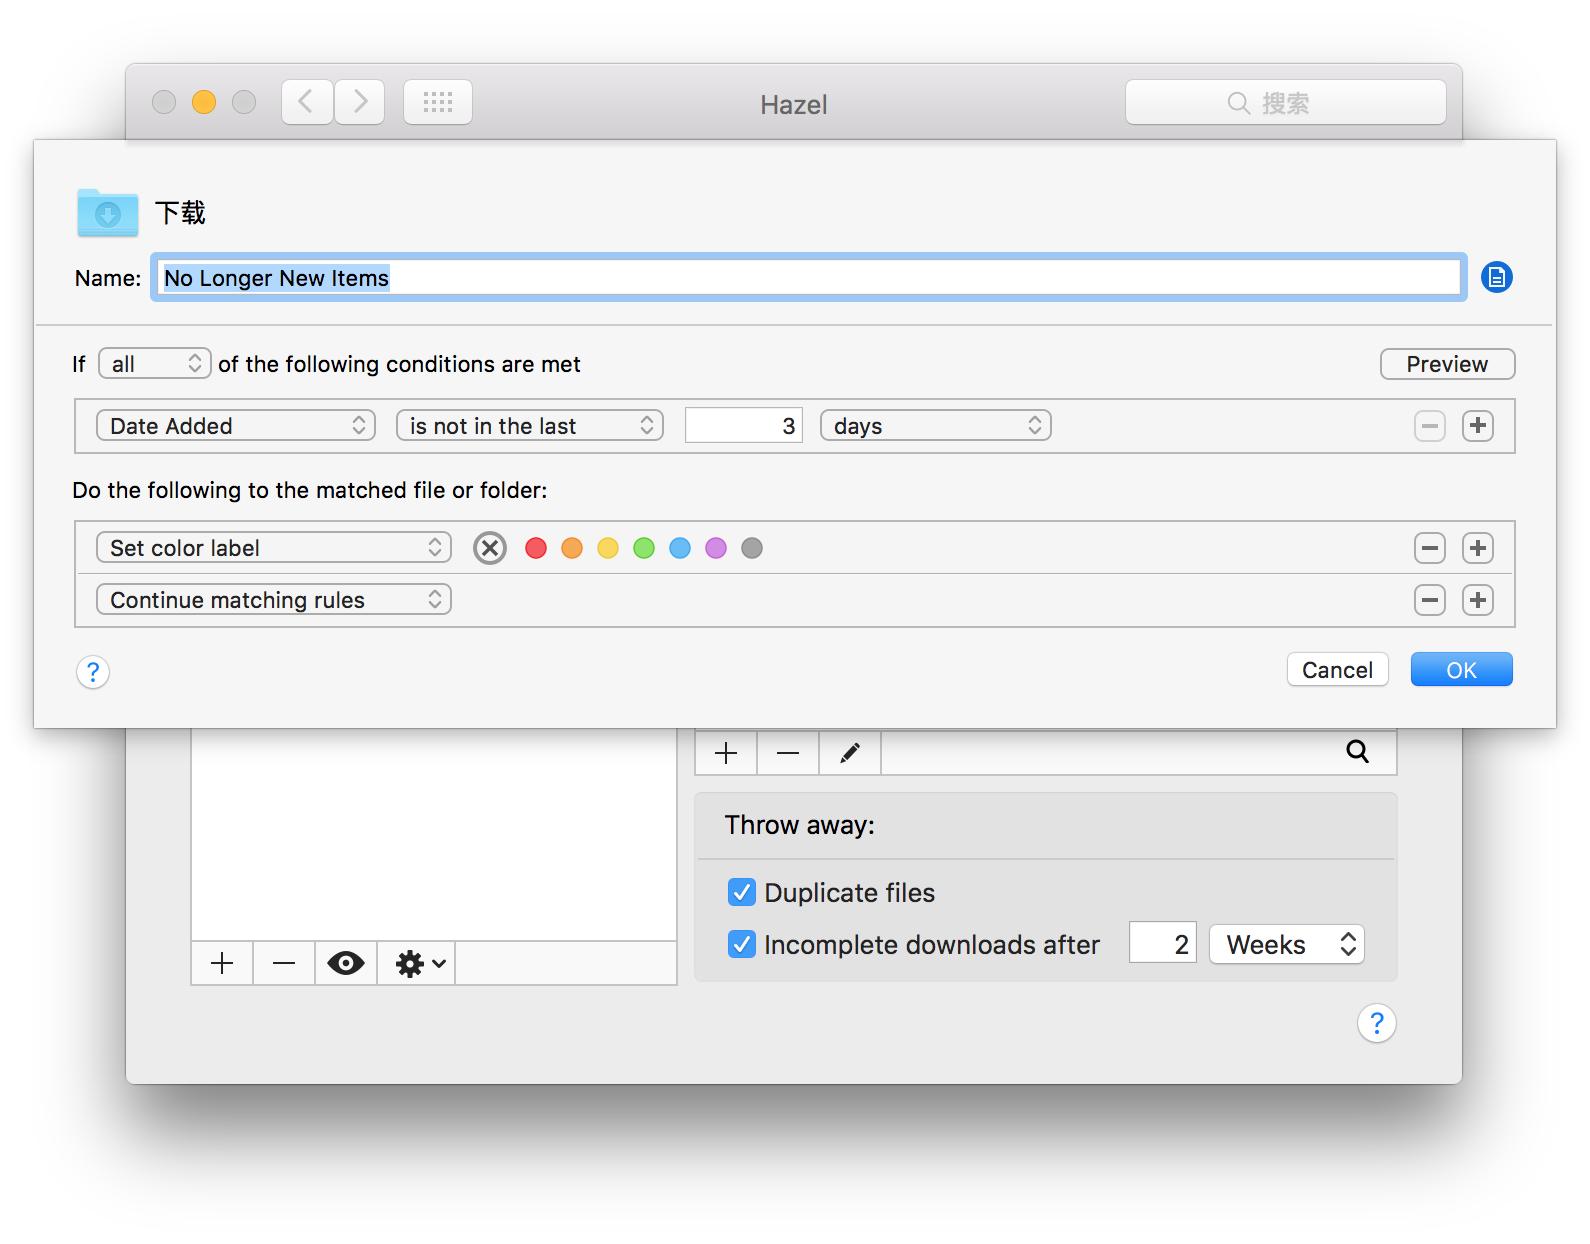Image resolution: width=1590 pixels, height=1244 pixels.
Task: Open the Set color label action dropdown
Action: click(273, 548)
